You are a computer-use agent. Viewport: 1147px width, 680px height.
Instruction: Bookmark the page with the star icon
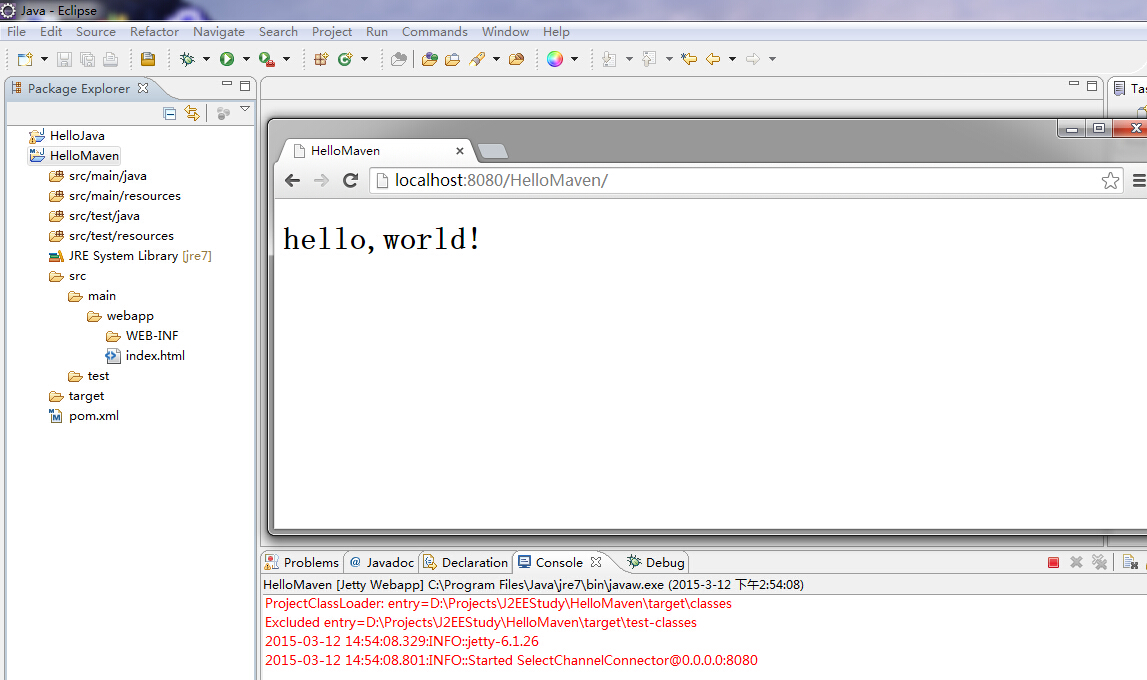(1110, 181)
